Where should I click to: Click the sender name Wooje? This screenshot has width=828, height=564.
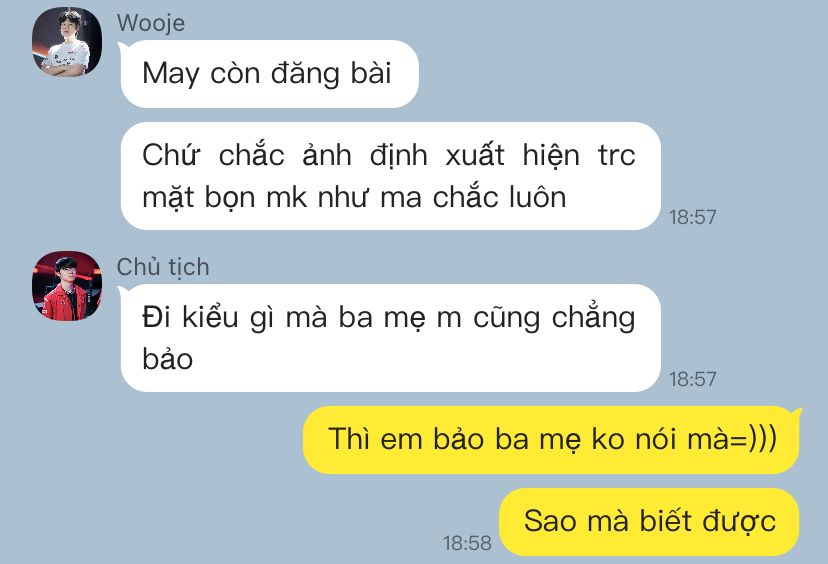[x=151, y=23]
